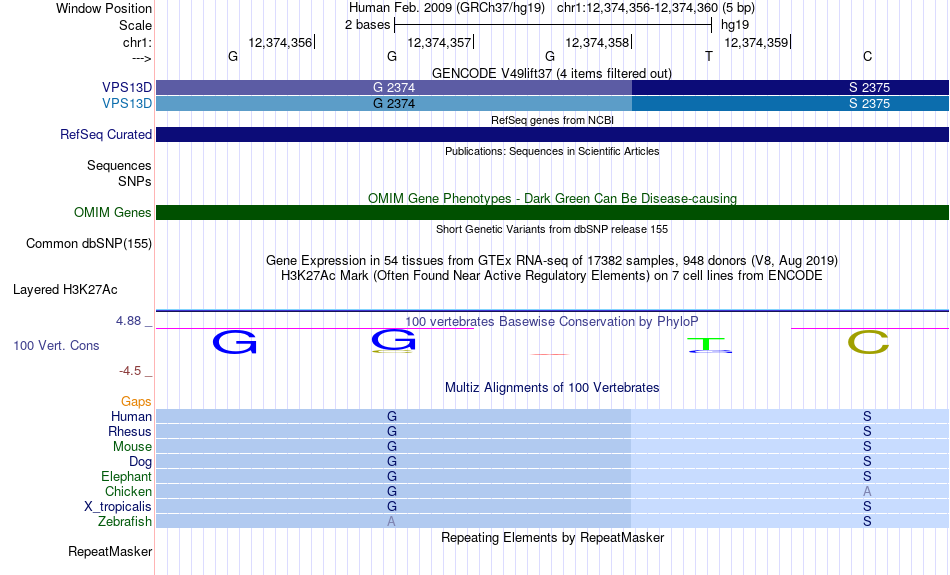Click the RefSeq Curated dark blue gene bar
The image size is (950, 575).
(552, 135)
